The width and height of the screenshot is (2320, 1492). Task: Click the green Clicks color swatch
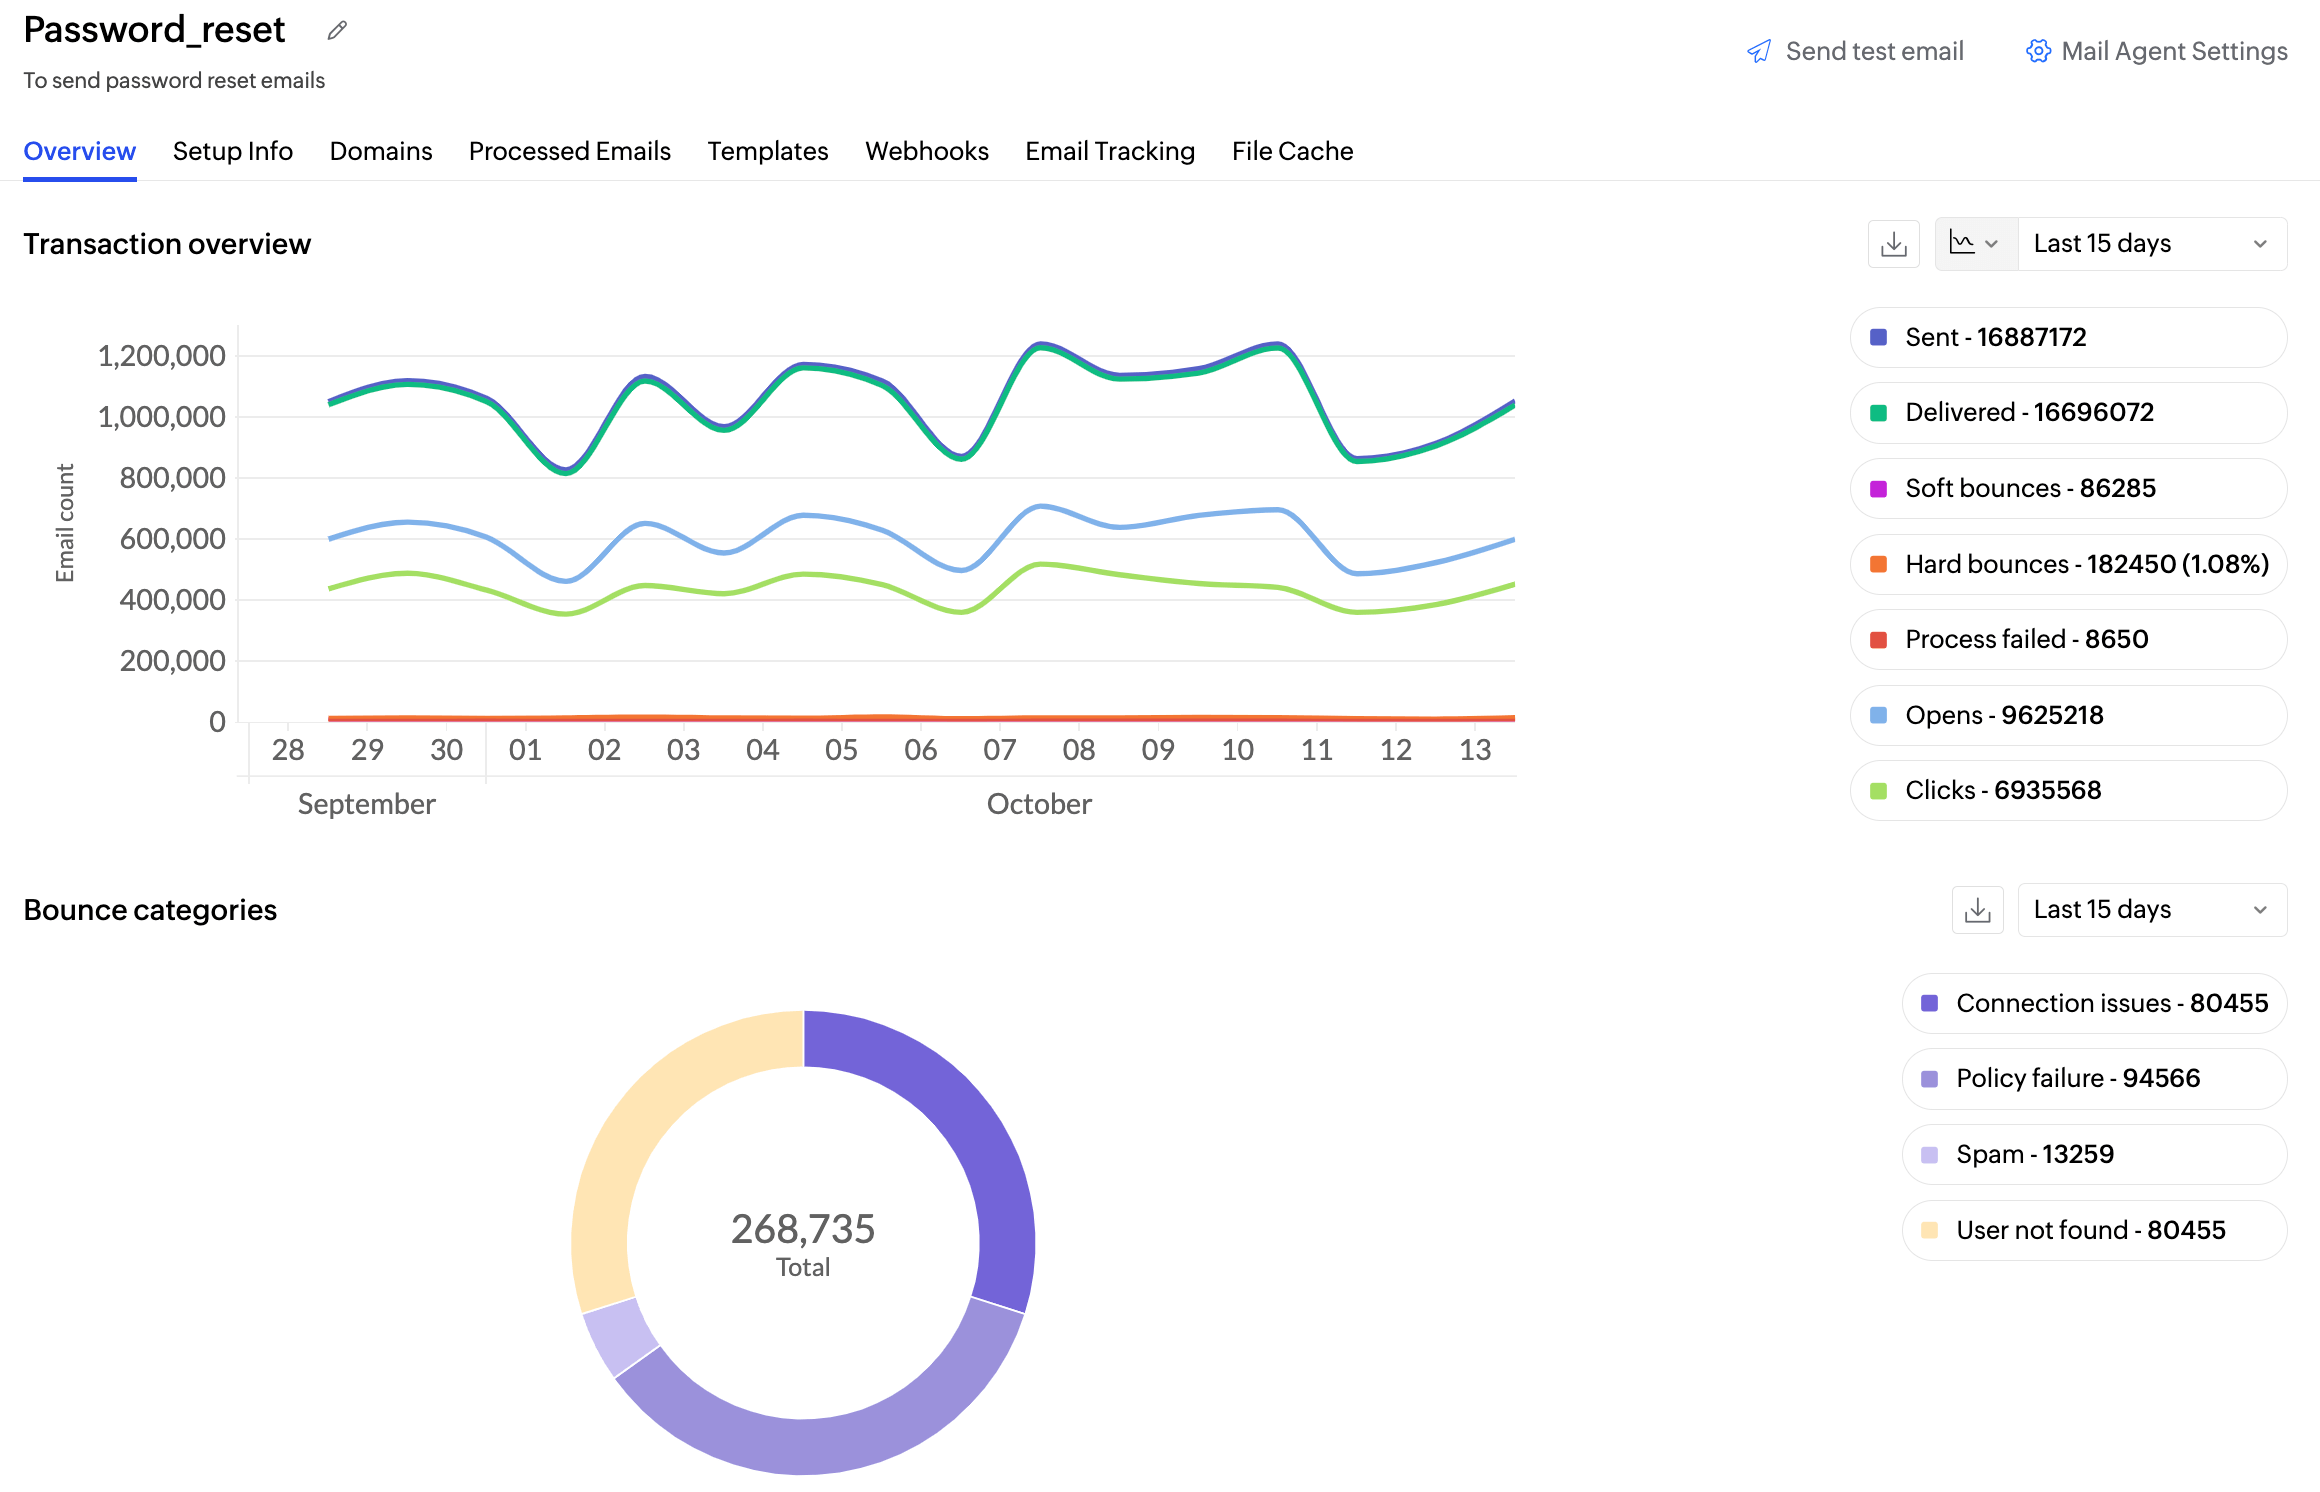(1879, 791)
